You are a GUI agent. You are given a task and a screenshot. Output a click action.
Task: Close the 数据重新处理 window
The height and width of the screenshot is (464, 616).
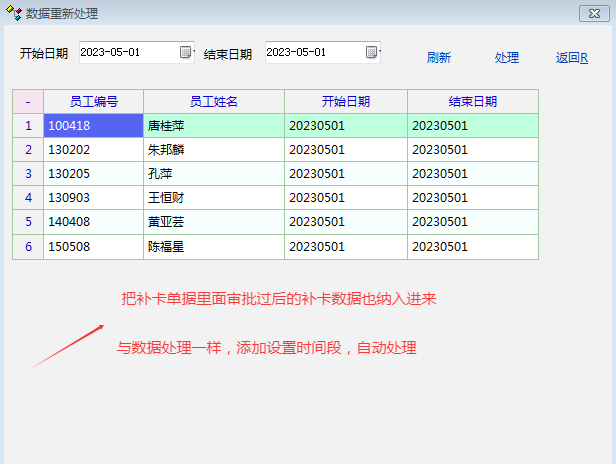[592, 13]
